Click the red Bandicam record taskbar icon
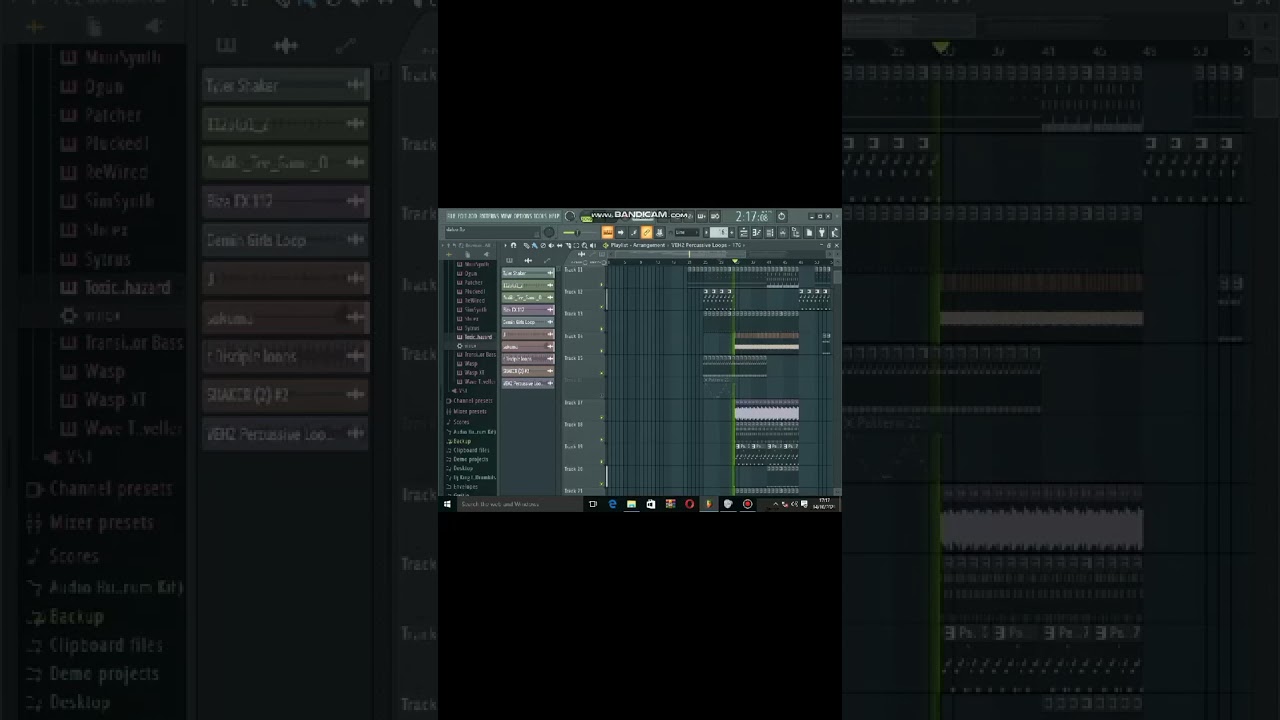 point(747,504)
